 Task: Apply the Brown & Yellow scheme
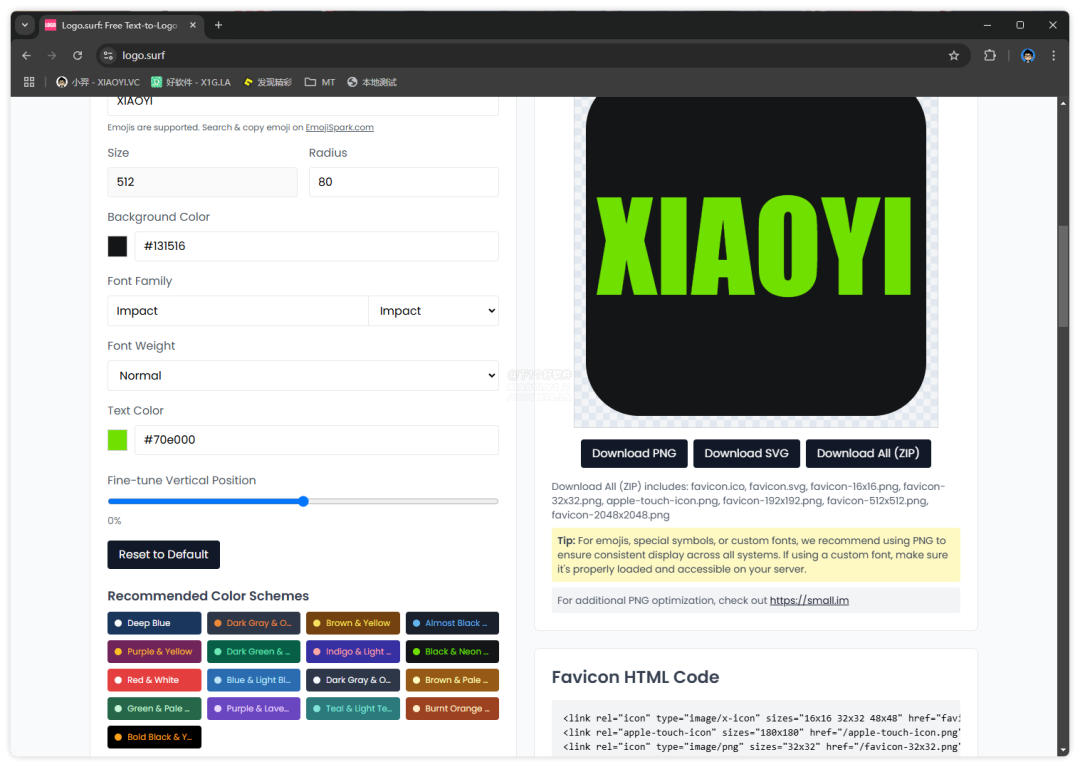click(353, 623)
